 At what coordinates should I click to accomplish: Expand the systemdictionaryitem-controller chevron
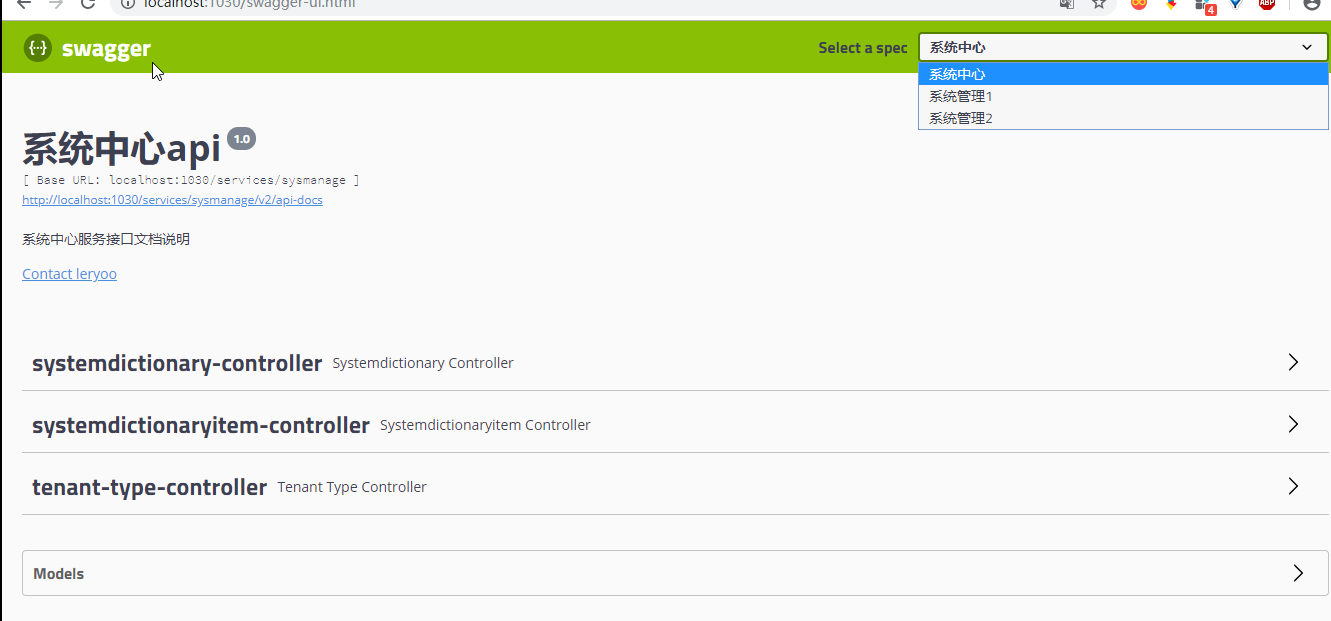(1293, 425)
